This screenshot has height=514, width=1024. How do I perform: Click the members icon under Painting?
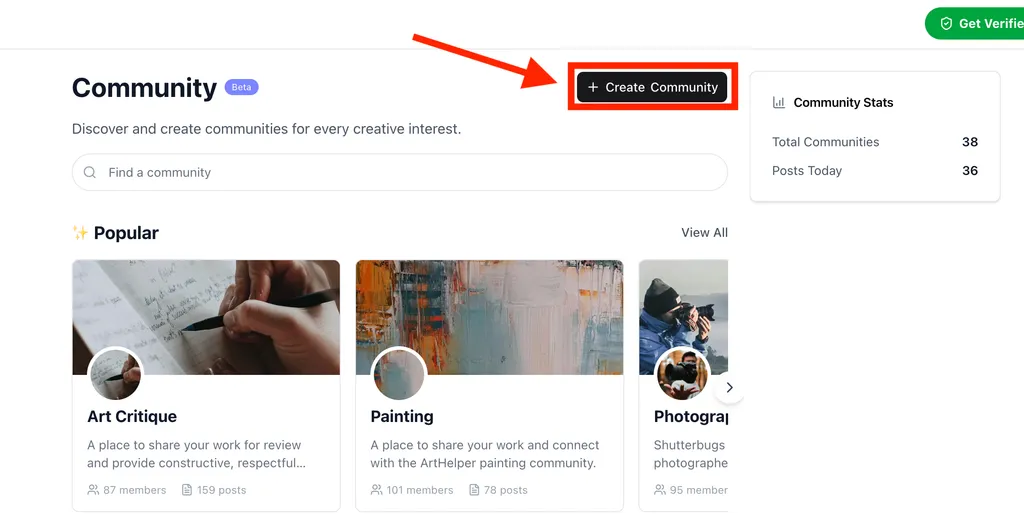[377, 490]
